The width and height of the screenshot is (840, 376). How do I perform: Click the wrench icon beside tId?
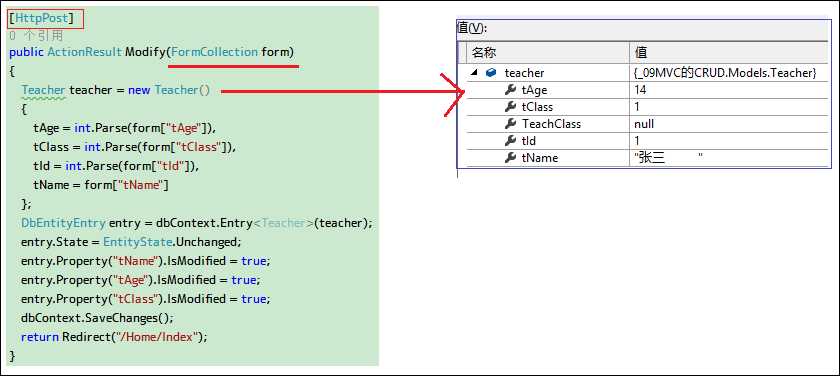(510, 141)
